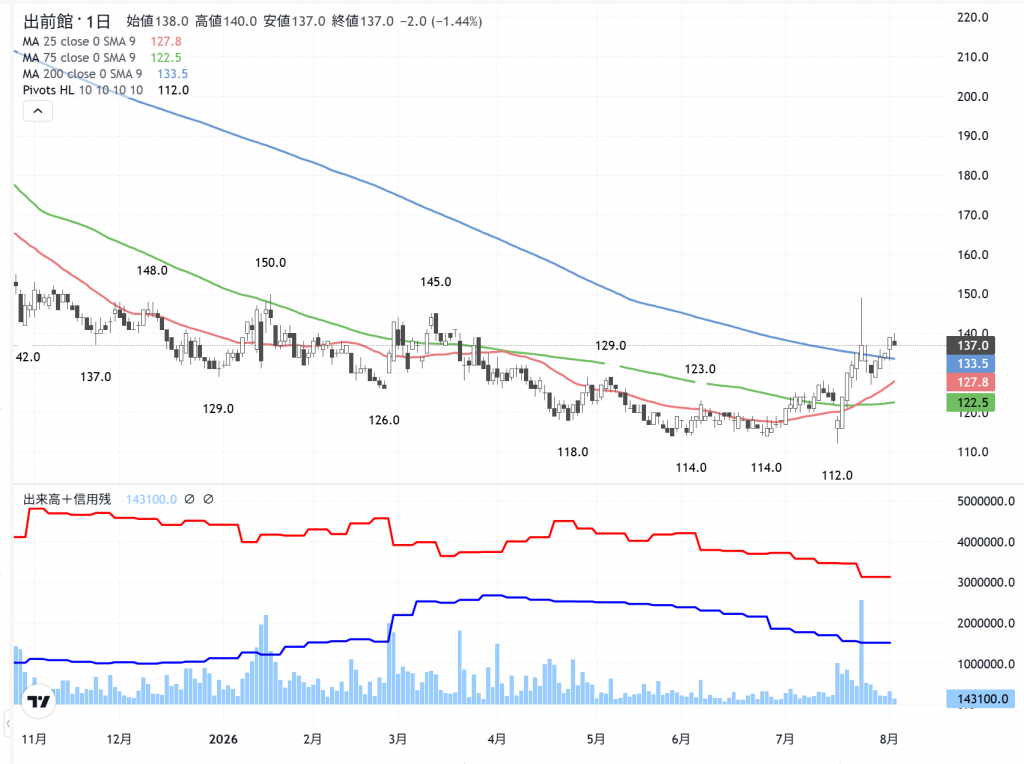The image size is (1024, 764).
Task: Click the blue 133.5 price label on the axis
Action: click(970, 364)
